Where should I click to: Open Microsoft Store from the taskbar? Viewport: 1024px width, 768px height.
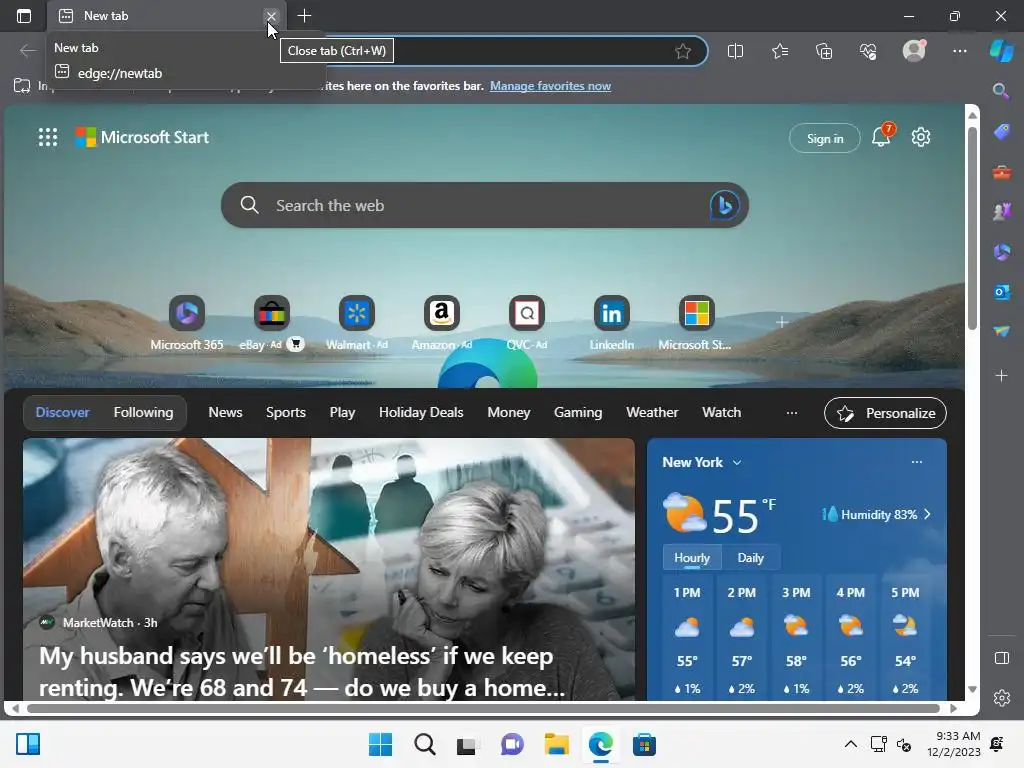coord(644,744)
